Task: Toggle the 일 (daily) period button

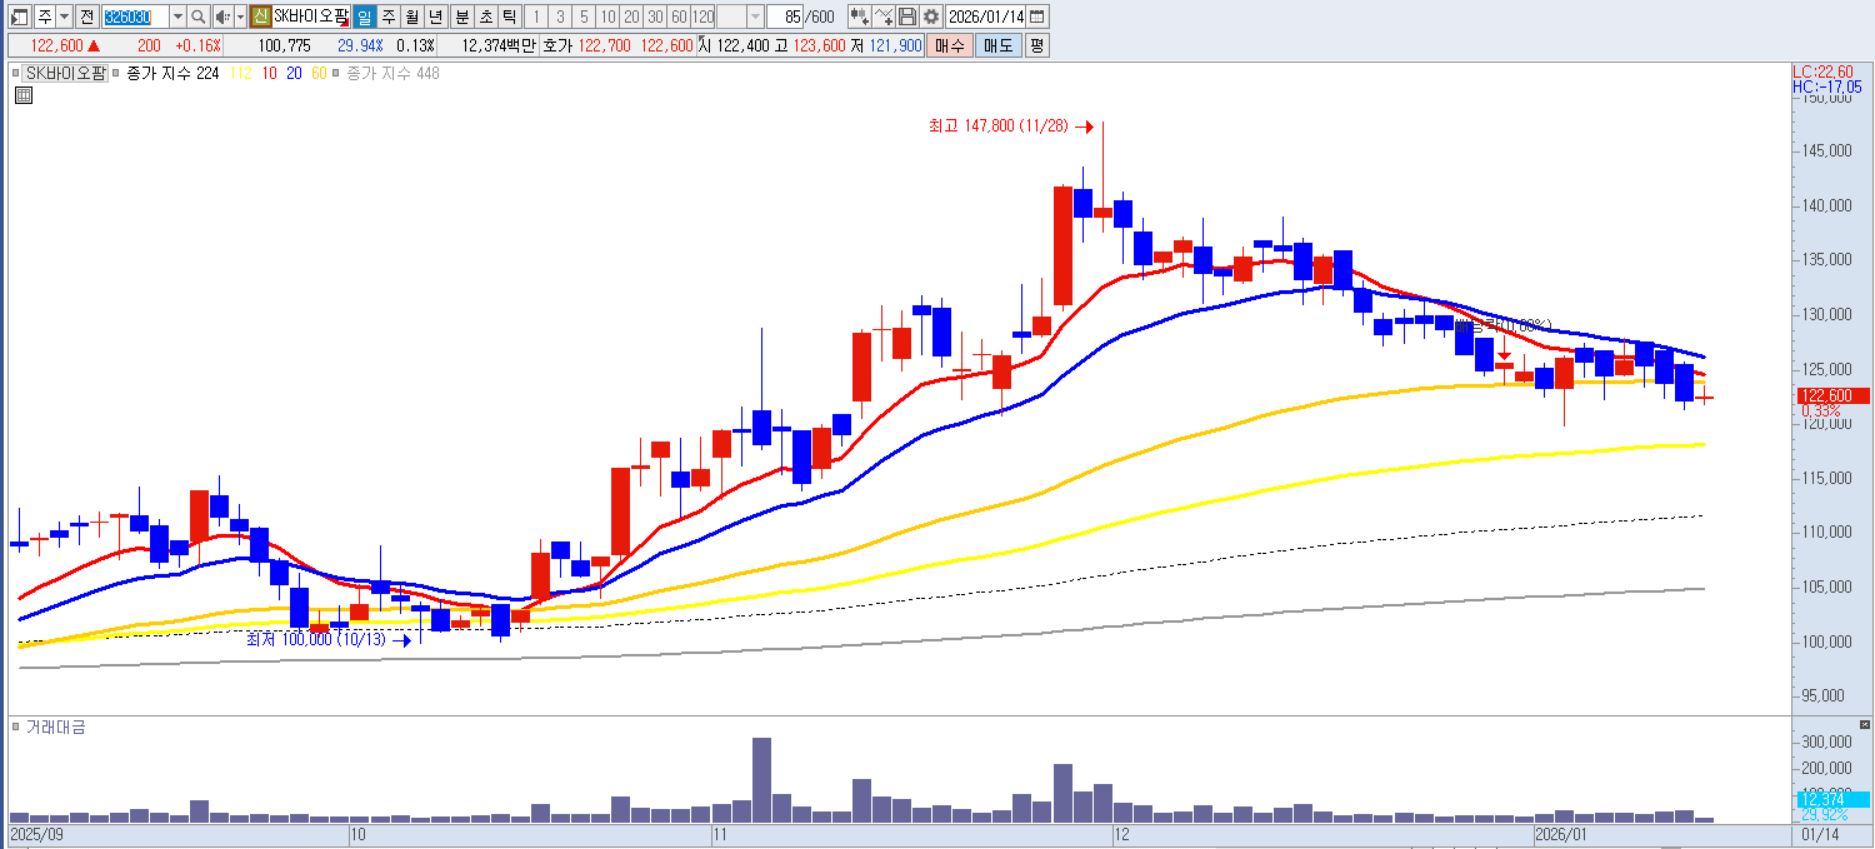Action: (364, 17)
